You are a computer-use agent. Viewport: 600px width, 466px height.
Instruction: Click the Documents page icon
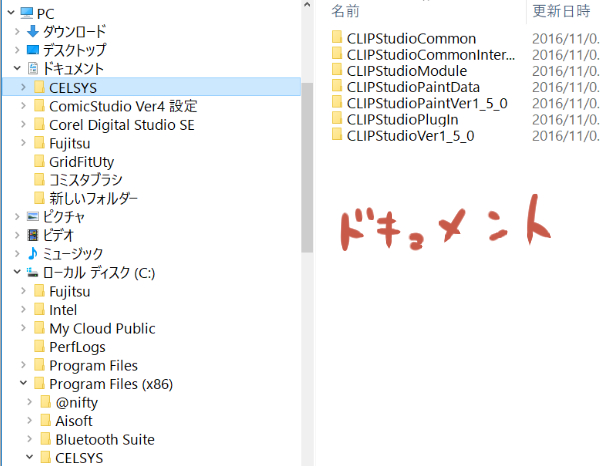33,68
